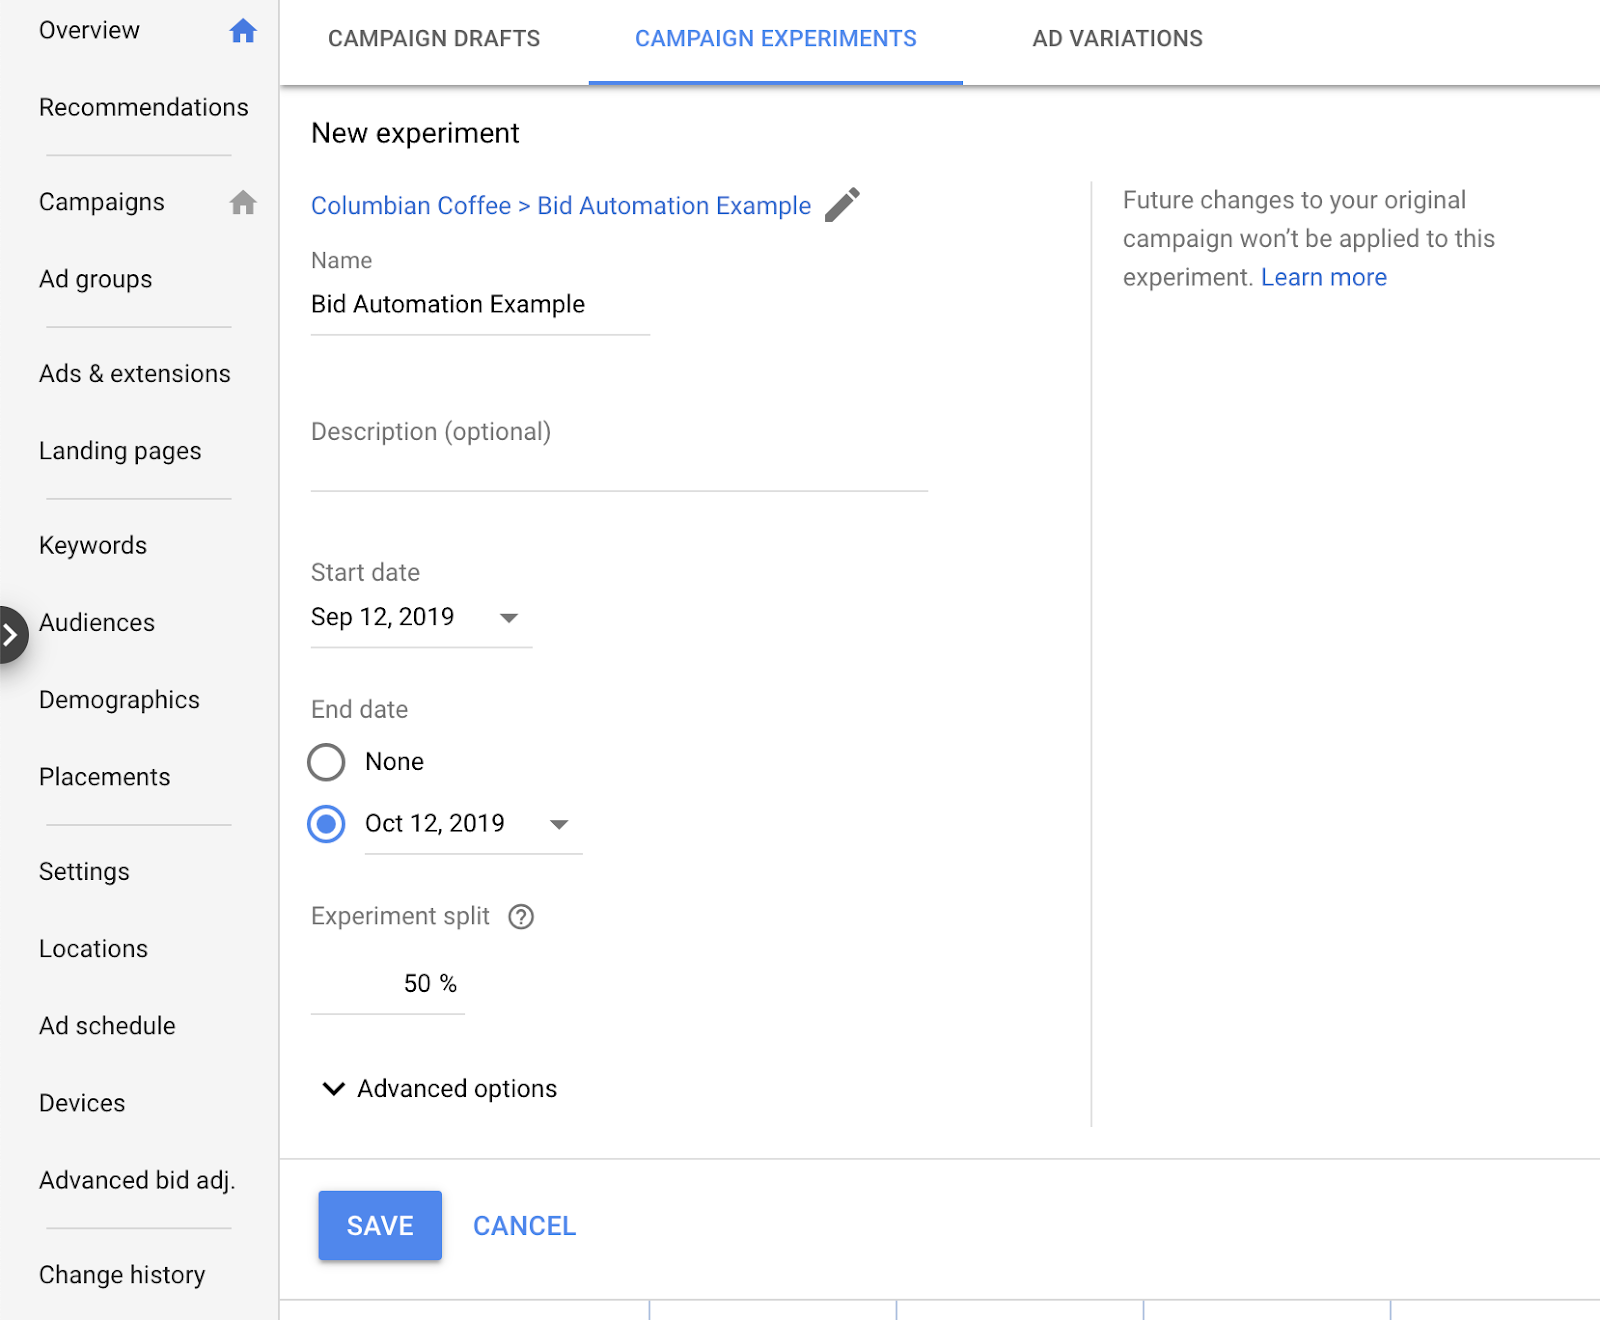Image resolution: width=1600 pixels, height=1320 pixels.
Task: Open the End date Oct 12 dropdown arrow
Action: click(559, 825)
